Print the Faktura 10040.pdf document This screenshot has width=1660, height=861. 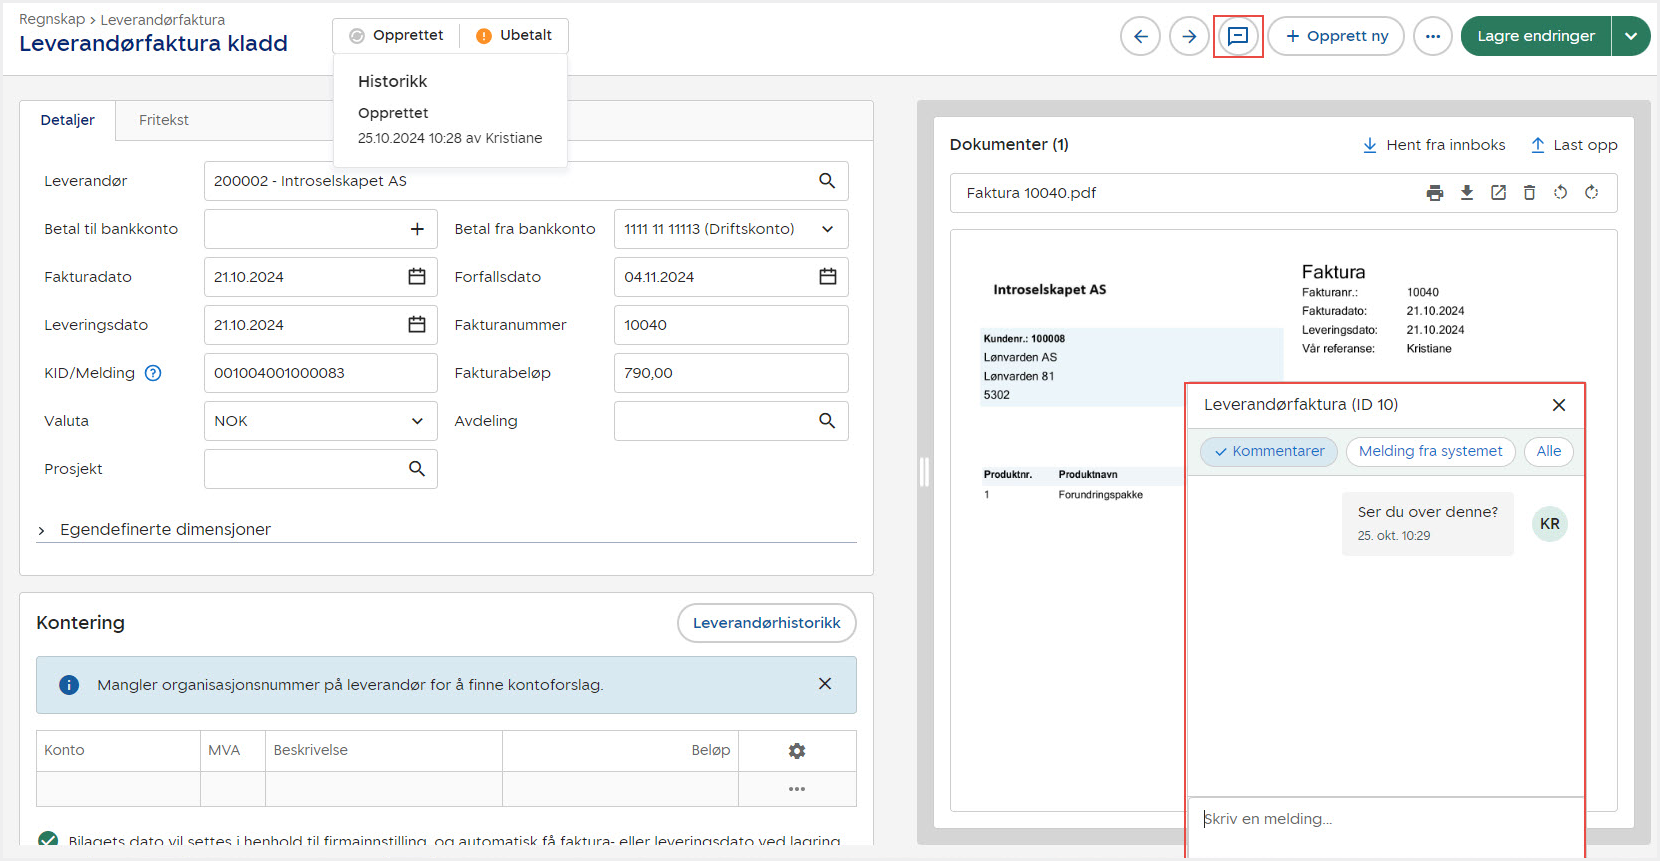[1435, 193]
